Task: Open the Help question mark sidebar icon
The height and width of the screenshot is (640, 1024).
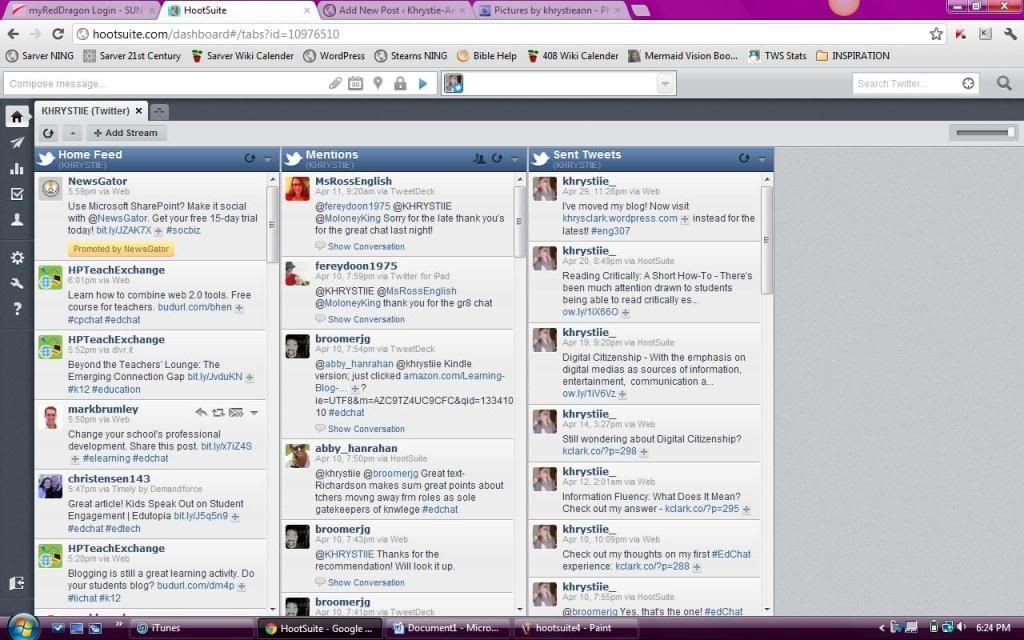Action: (x=17, y=308)
